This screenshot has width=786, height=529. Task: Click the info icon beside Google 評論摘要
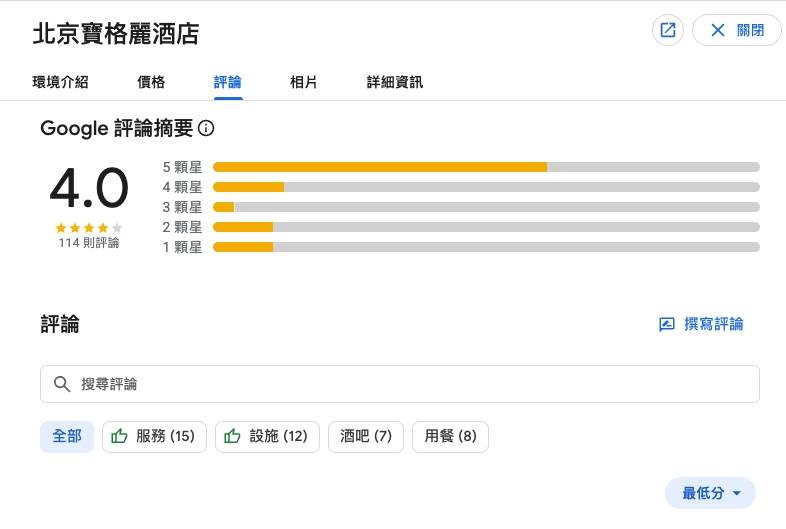(207, 128)
